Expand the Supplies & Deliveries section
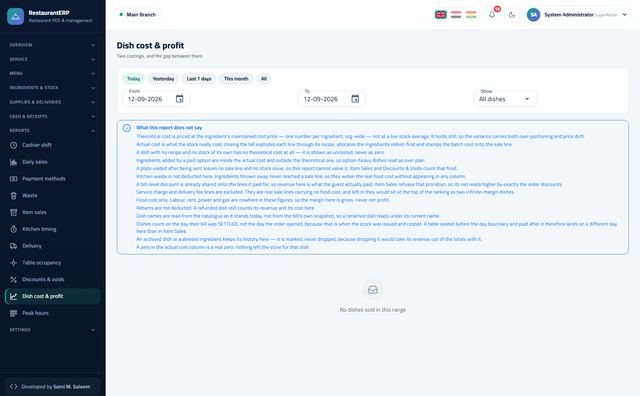 click(x=52, y=102)
